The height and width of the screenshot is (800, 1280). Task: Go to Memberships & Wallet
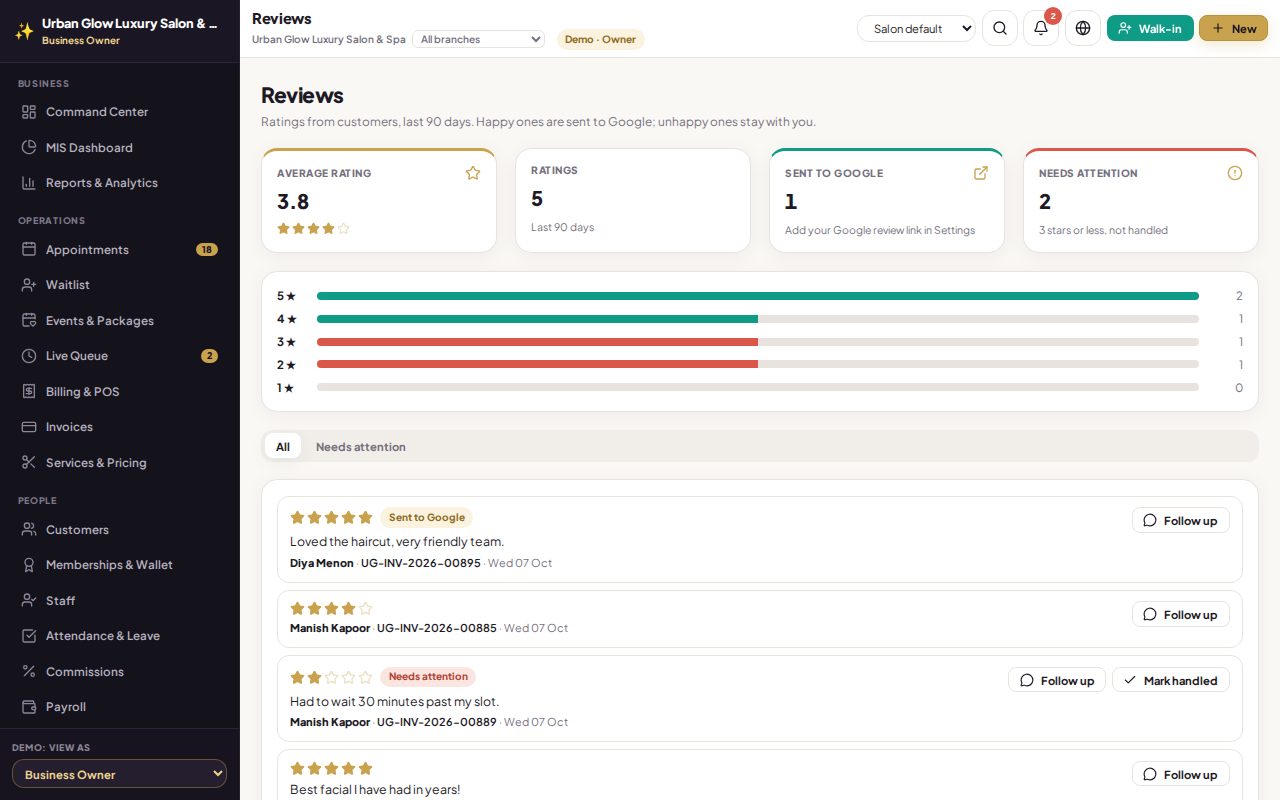(x=120, y=565)
